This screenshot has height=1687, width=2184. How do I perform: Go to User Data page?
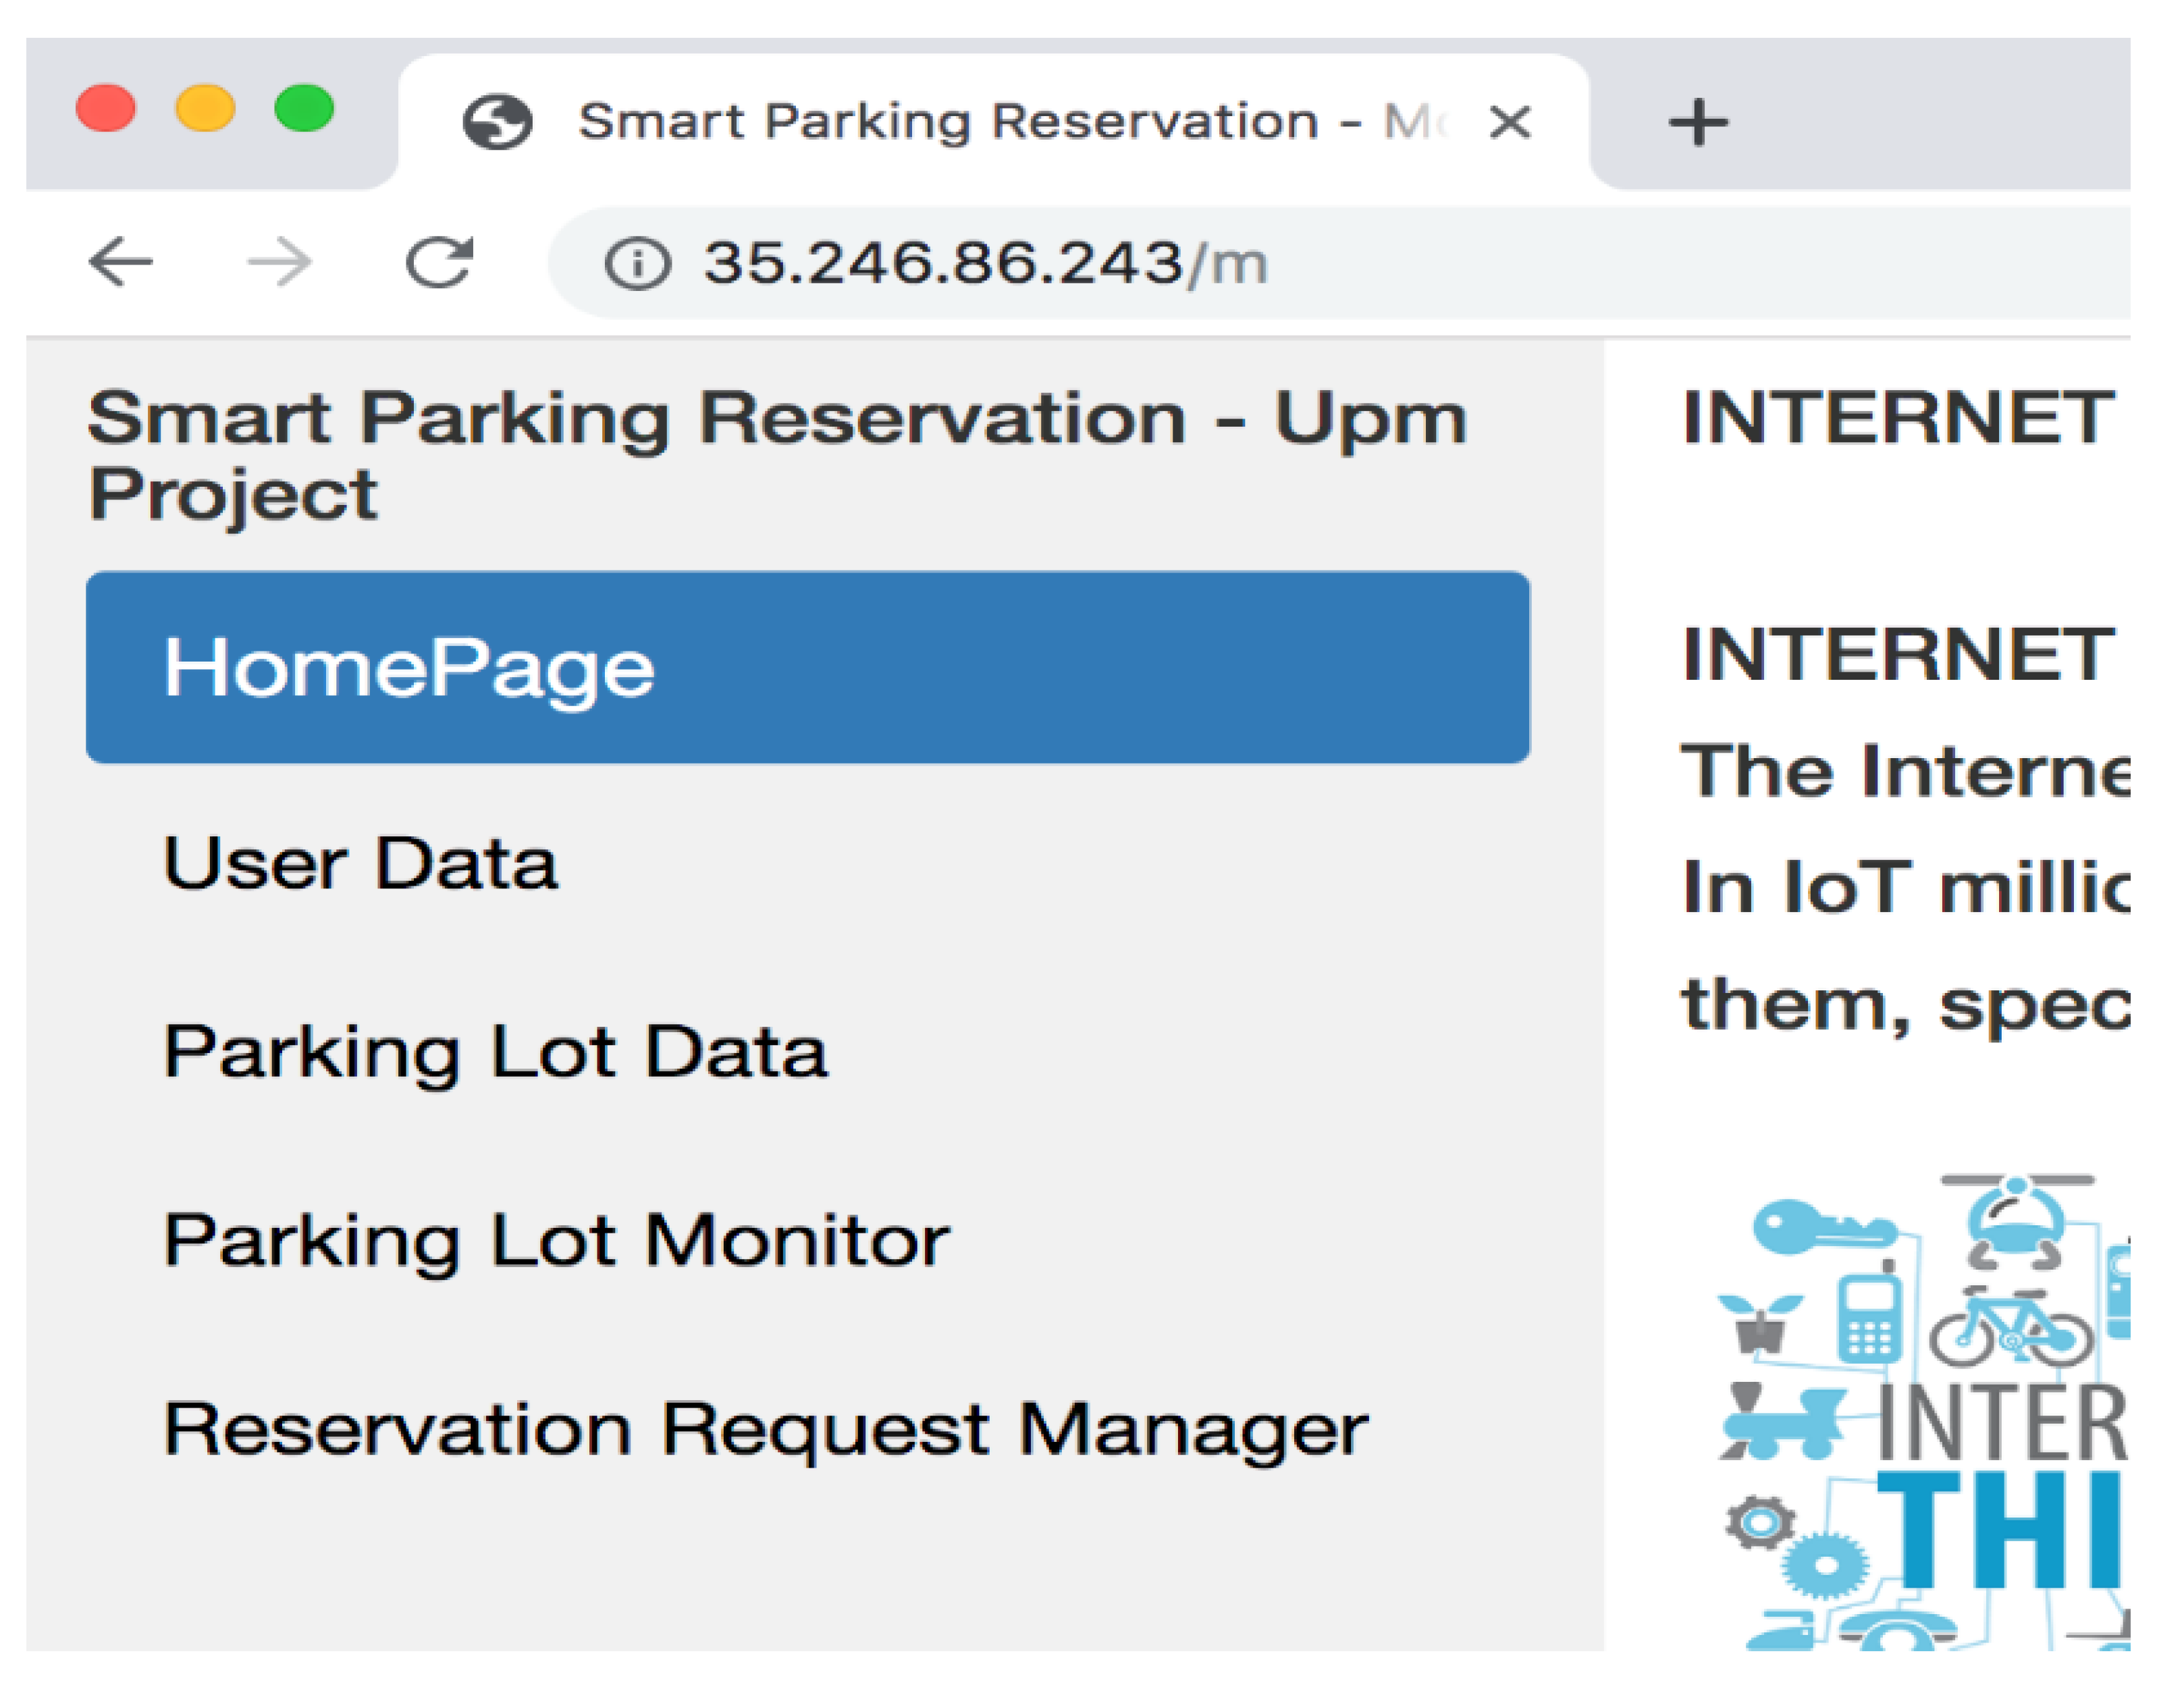click(x=360, y=863)
